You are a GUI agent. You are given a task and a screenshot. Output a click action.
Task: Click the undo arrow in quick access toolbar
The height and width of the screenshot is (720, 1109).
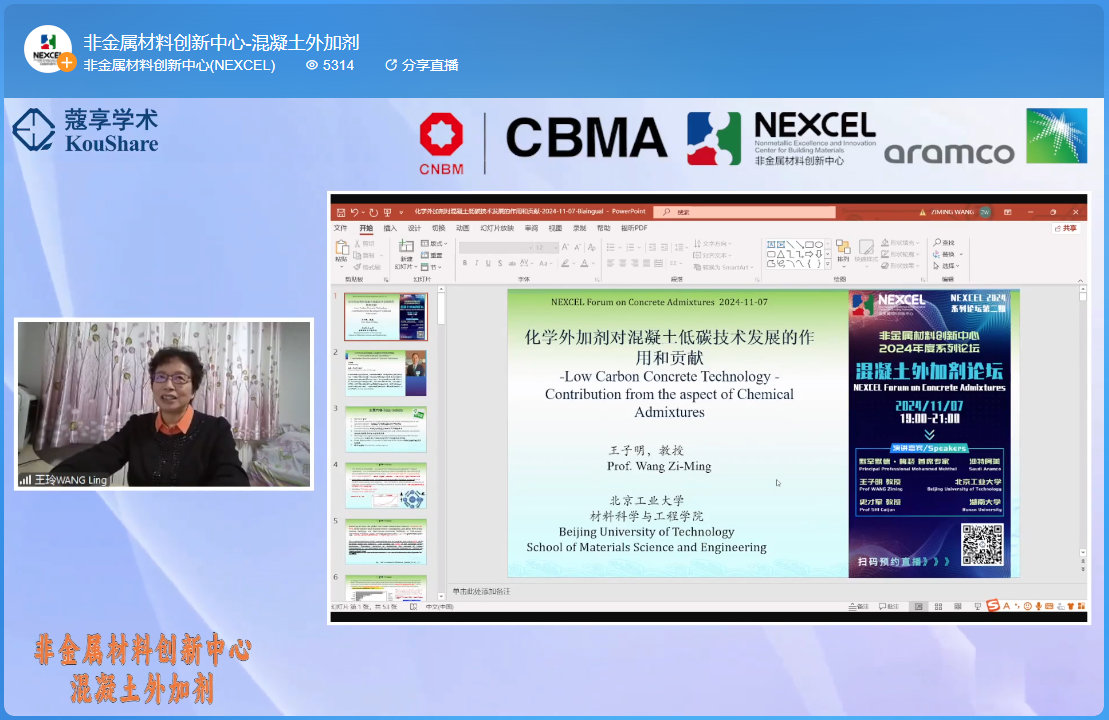point(355,212)
